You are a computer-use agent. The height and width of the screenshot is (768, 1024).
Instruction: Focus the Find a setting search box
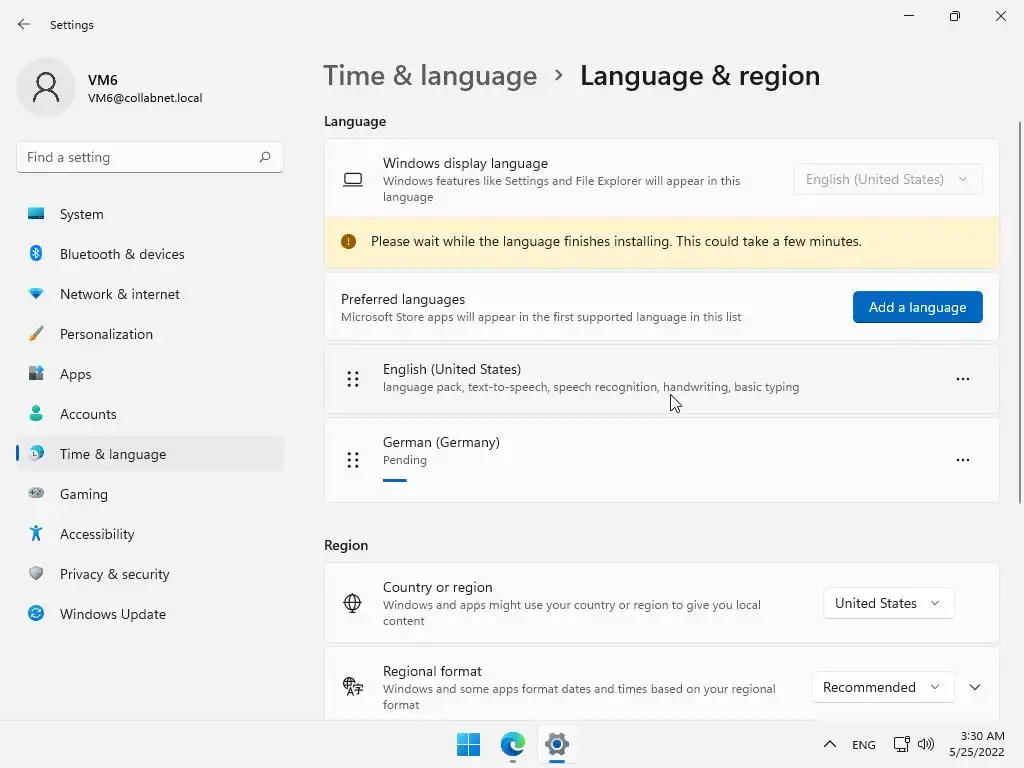click(150, 157)
